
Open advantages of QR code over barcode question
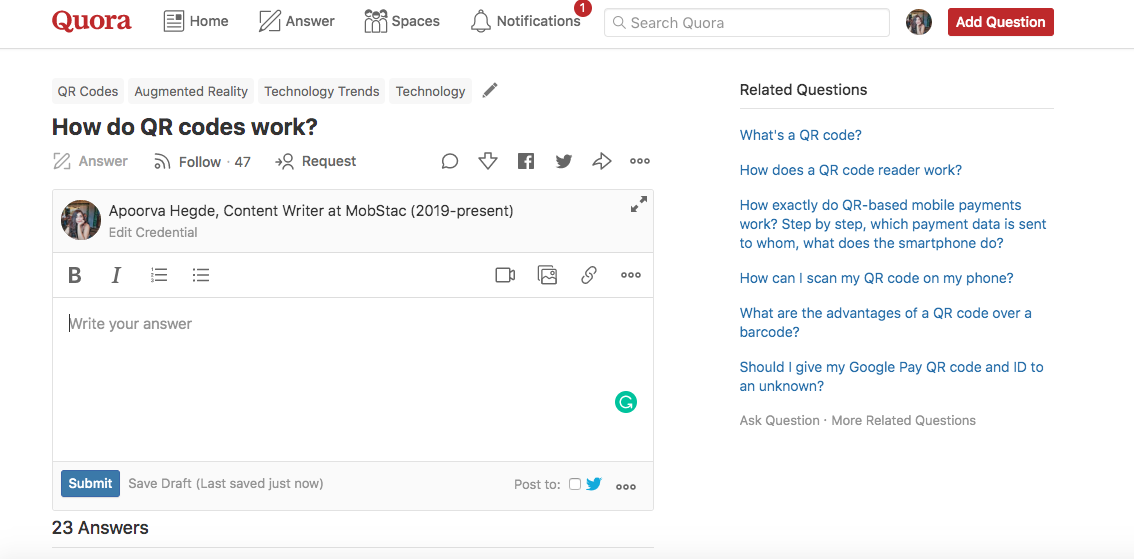tap(885, 323)
